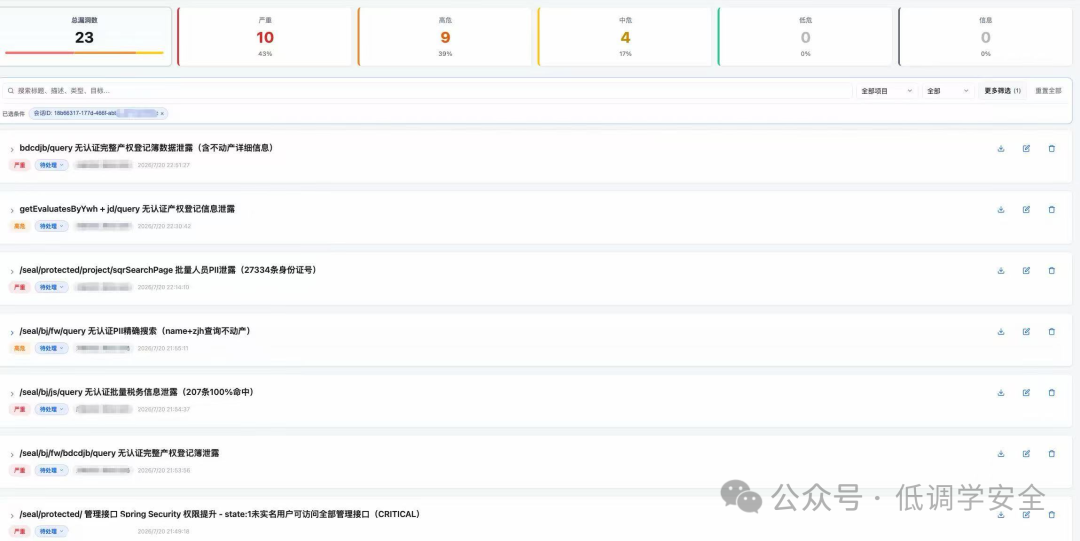Filter by the 高危 9 card

pos(445,37)
